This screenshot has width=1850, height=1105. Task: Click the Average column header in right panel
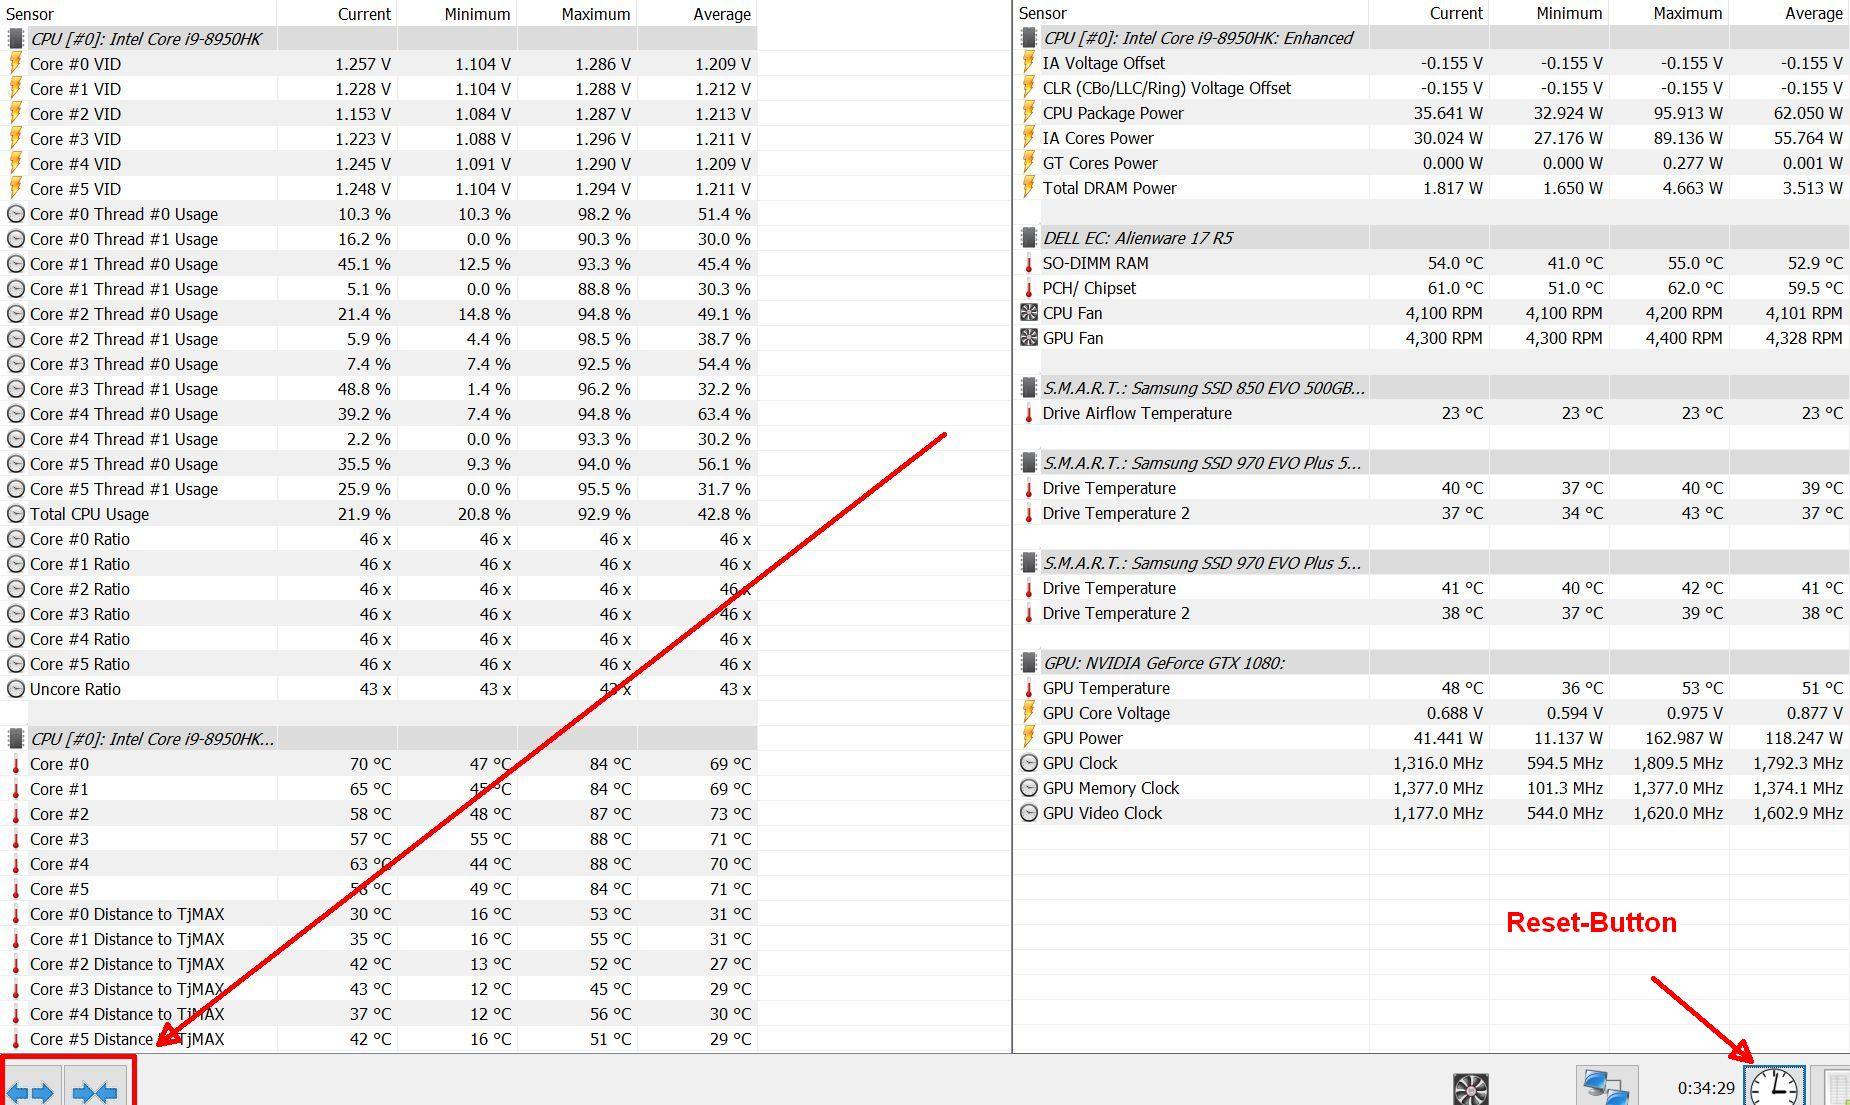click(x=1789, y=13)
